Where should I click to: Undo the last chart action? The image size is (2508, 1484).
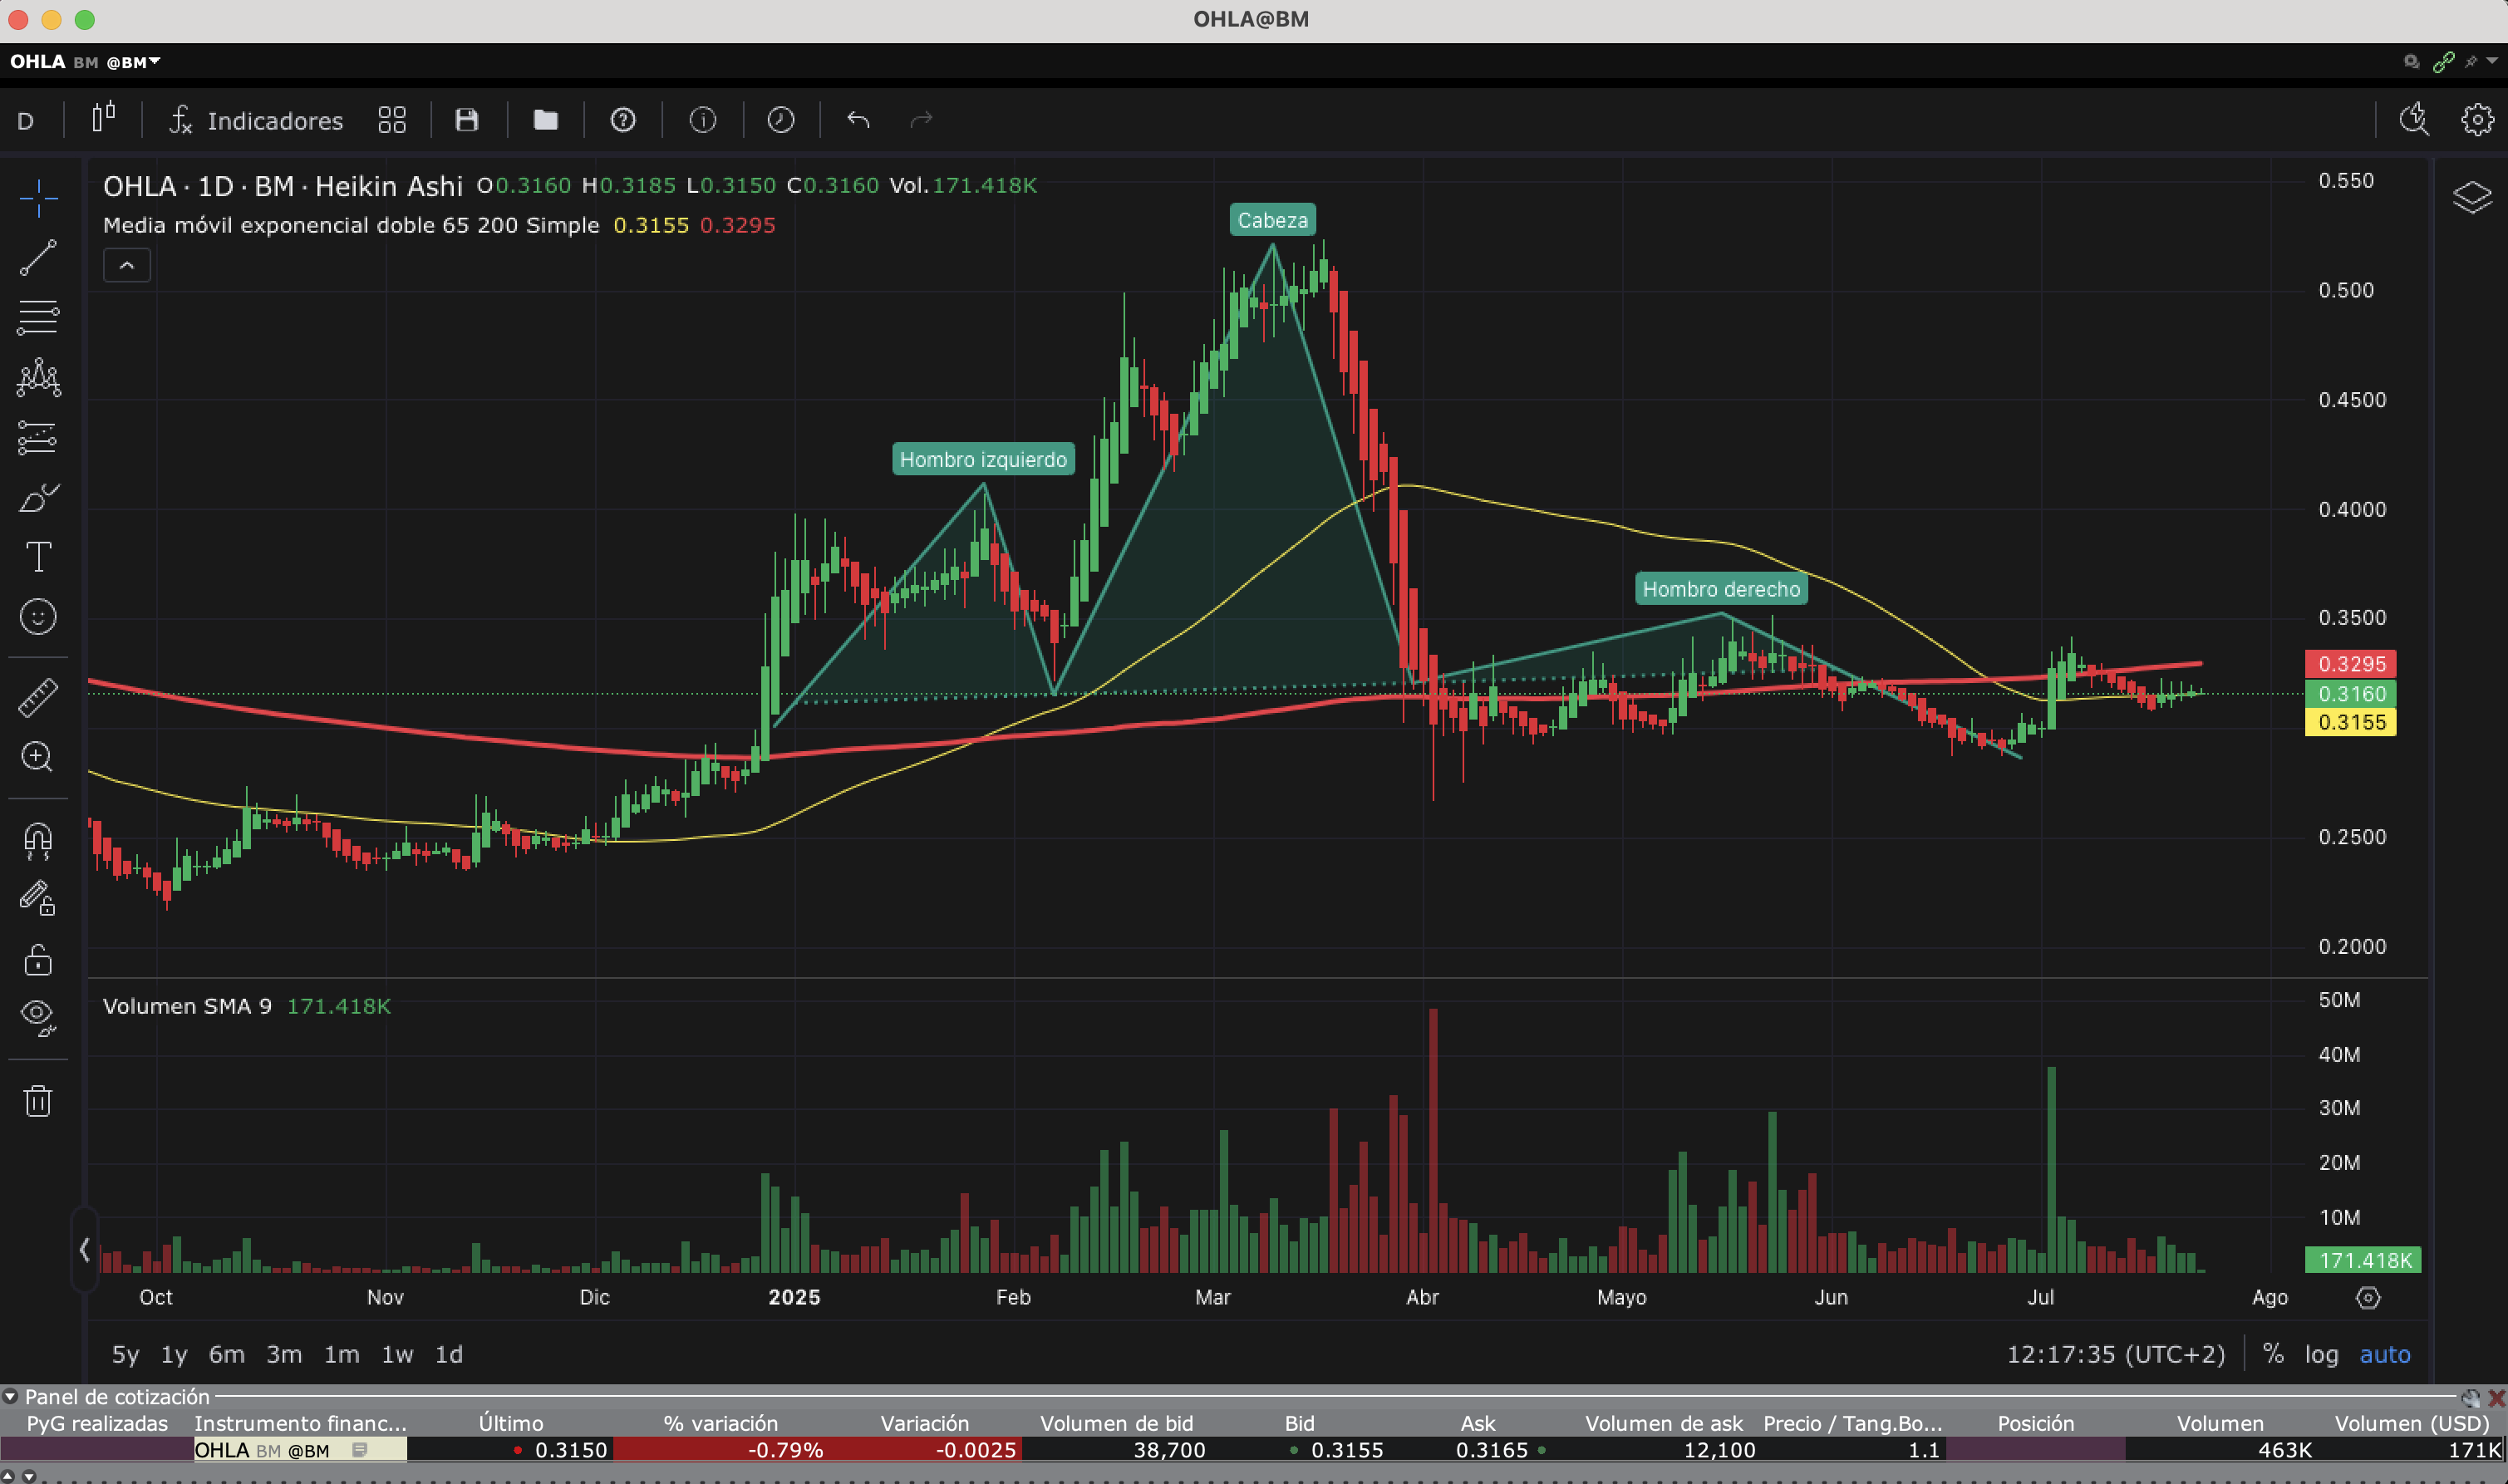tap(858, 120)
